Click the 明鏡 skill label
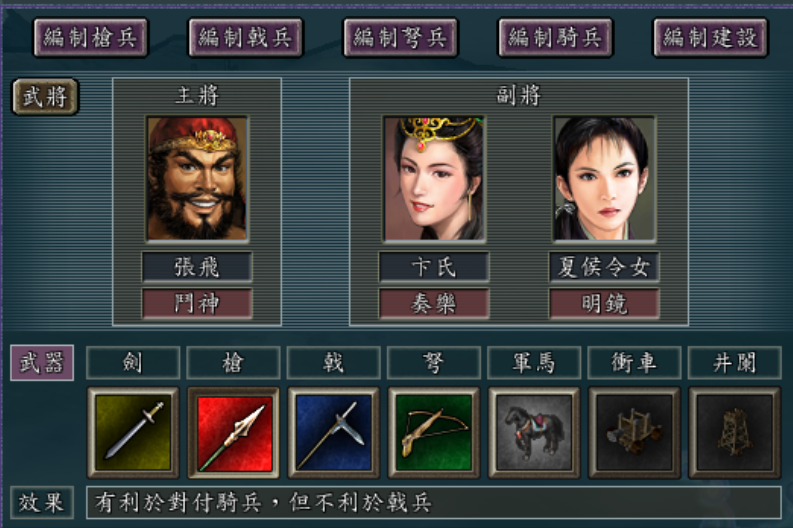The height and width of the screenshot is (528, 793). click(604, 303)
